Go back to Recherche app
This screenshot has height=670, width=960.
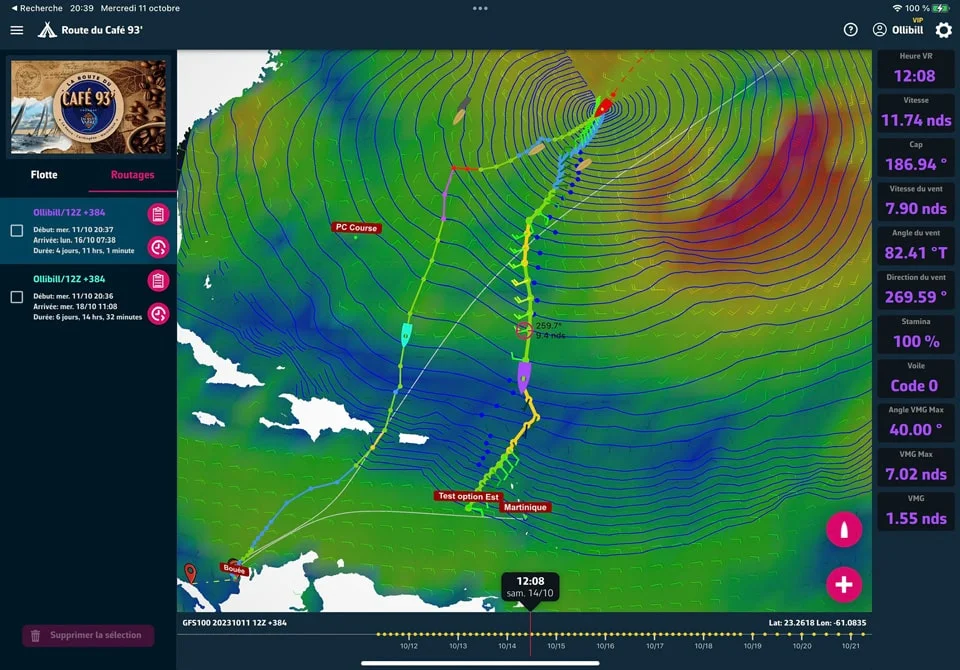(37, 8)
